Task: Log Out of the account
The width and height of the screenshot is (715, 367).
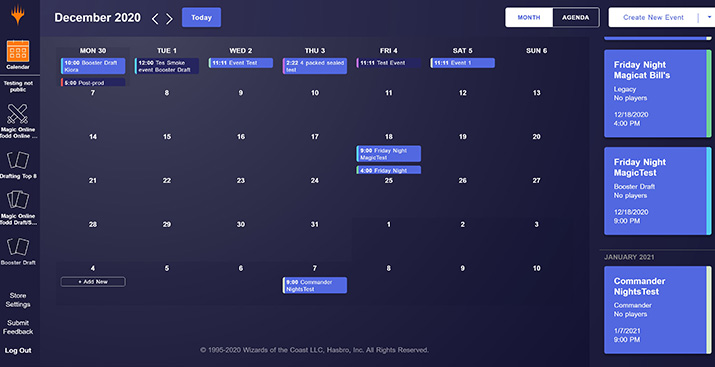Action: 18,351
